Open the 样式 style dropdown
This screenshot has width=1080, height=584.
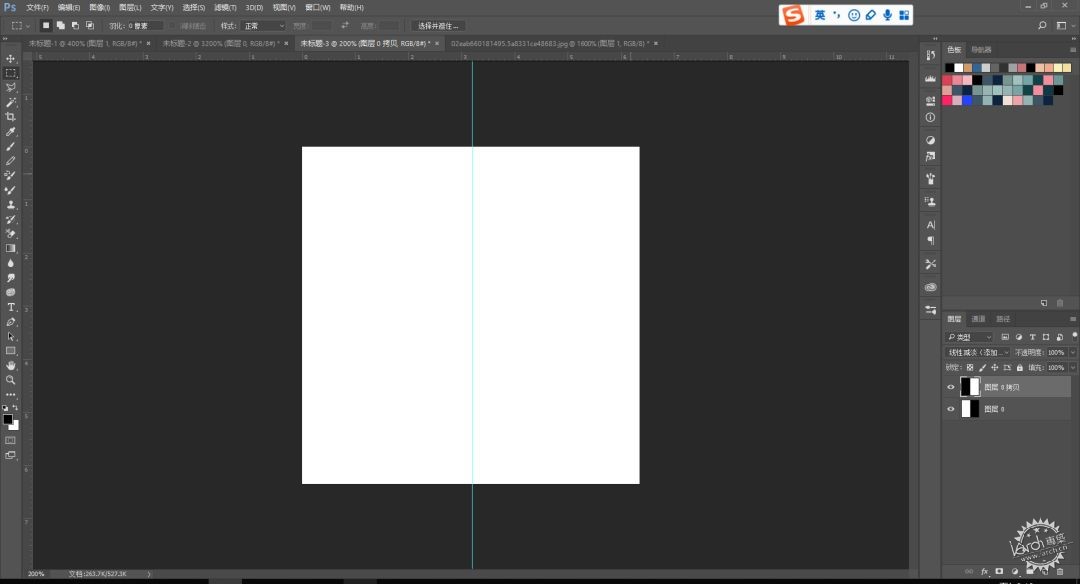(x=264, y=25)
